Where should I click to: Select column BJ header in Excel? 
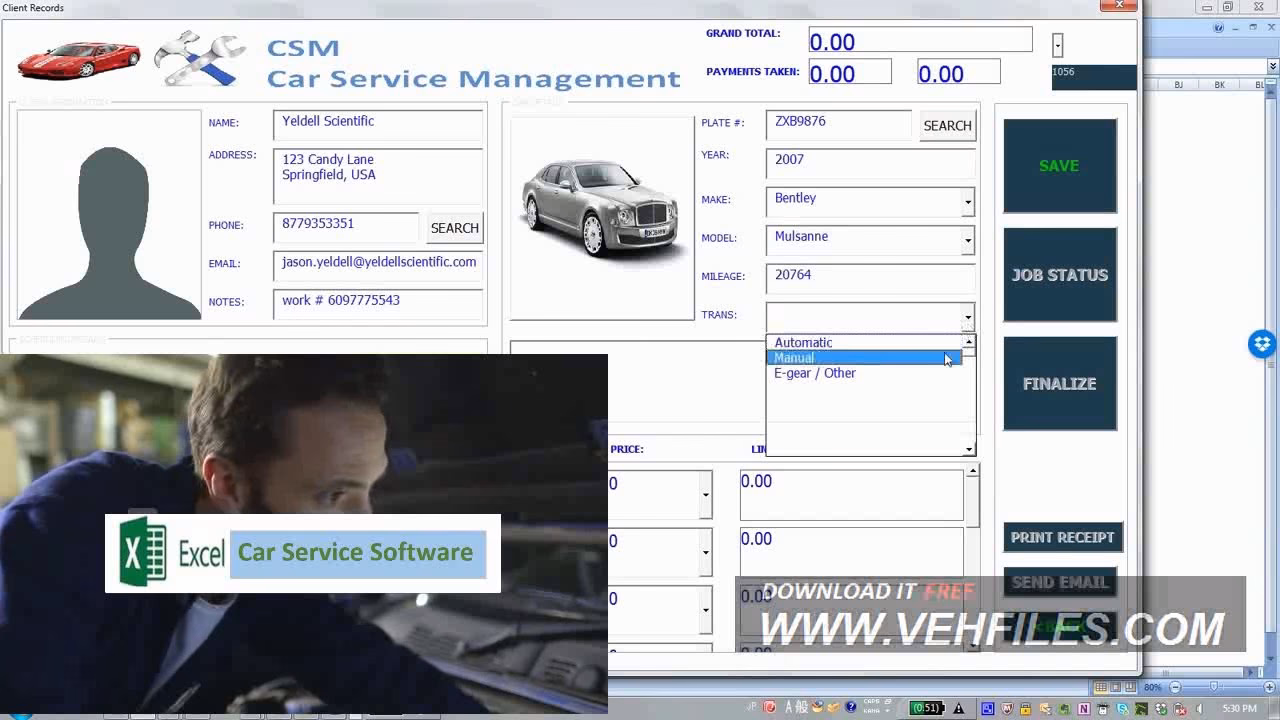point(1178,85)
